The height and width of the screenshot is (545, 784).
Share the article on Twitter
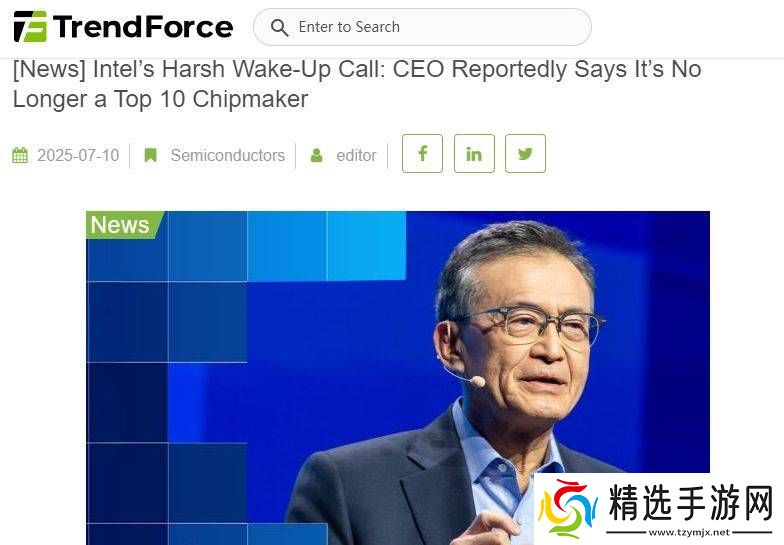coord(525,154)
